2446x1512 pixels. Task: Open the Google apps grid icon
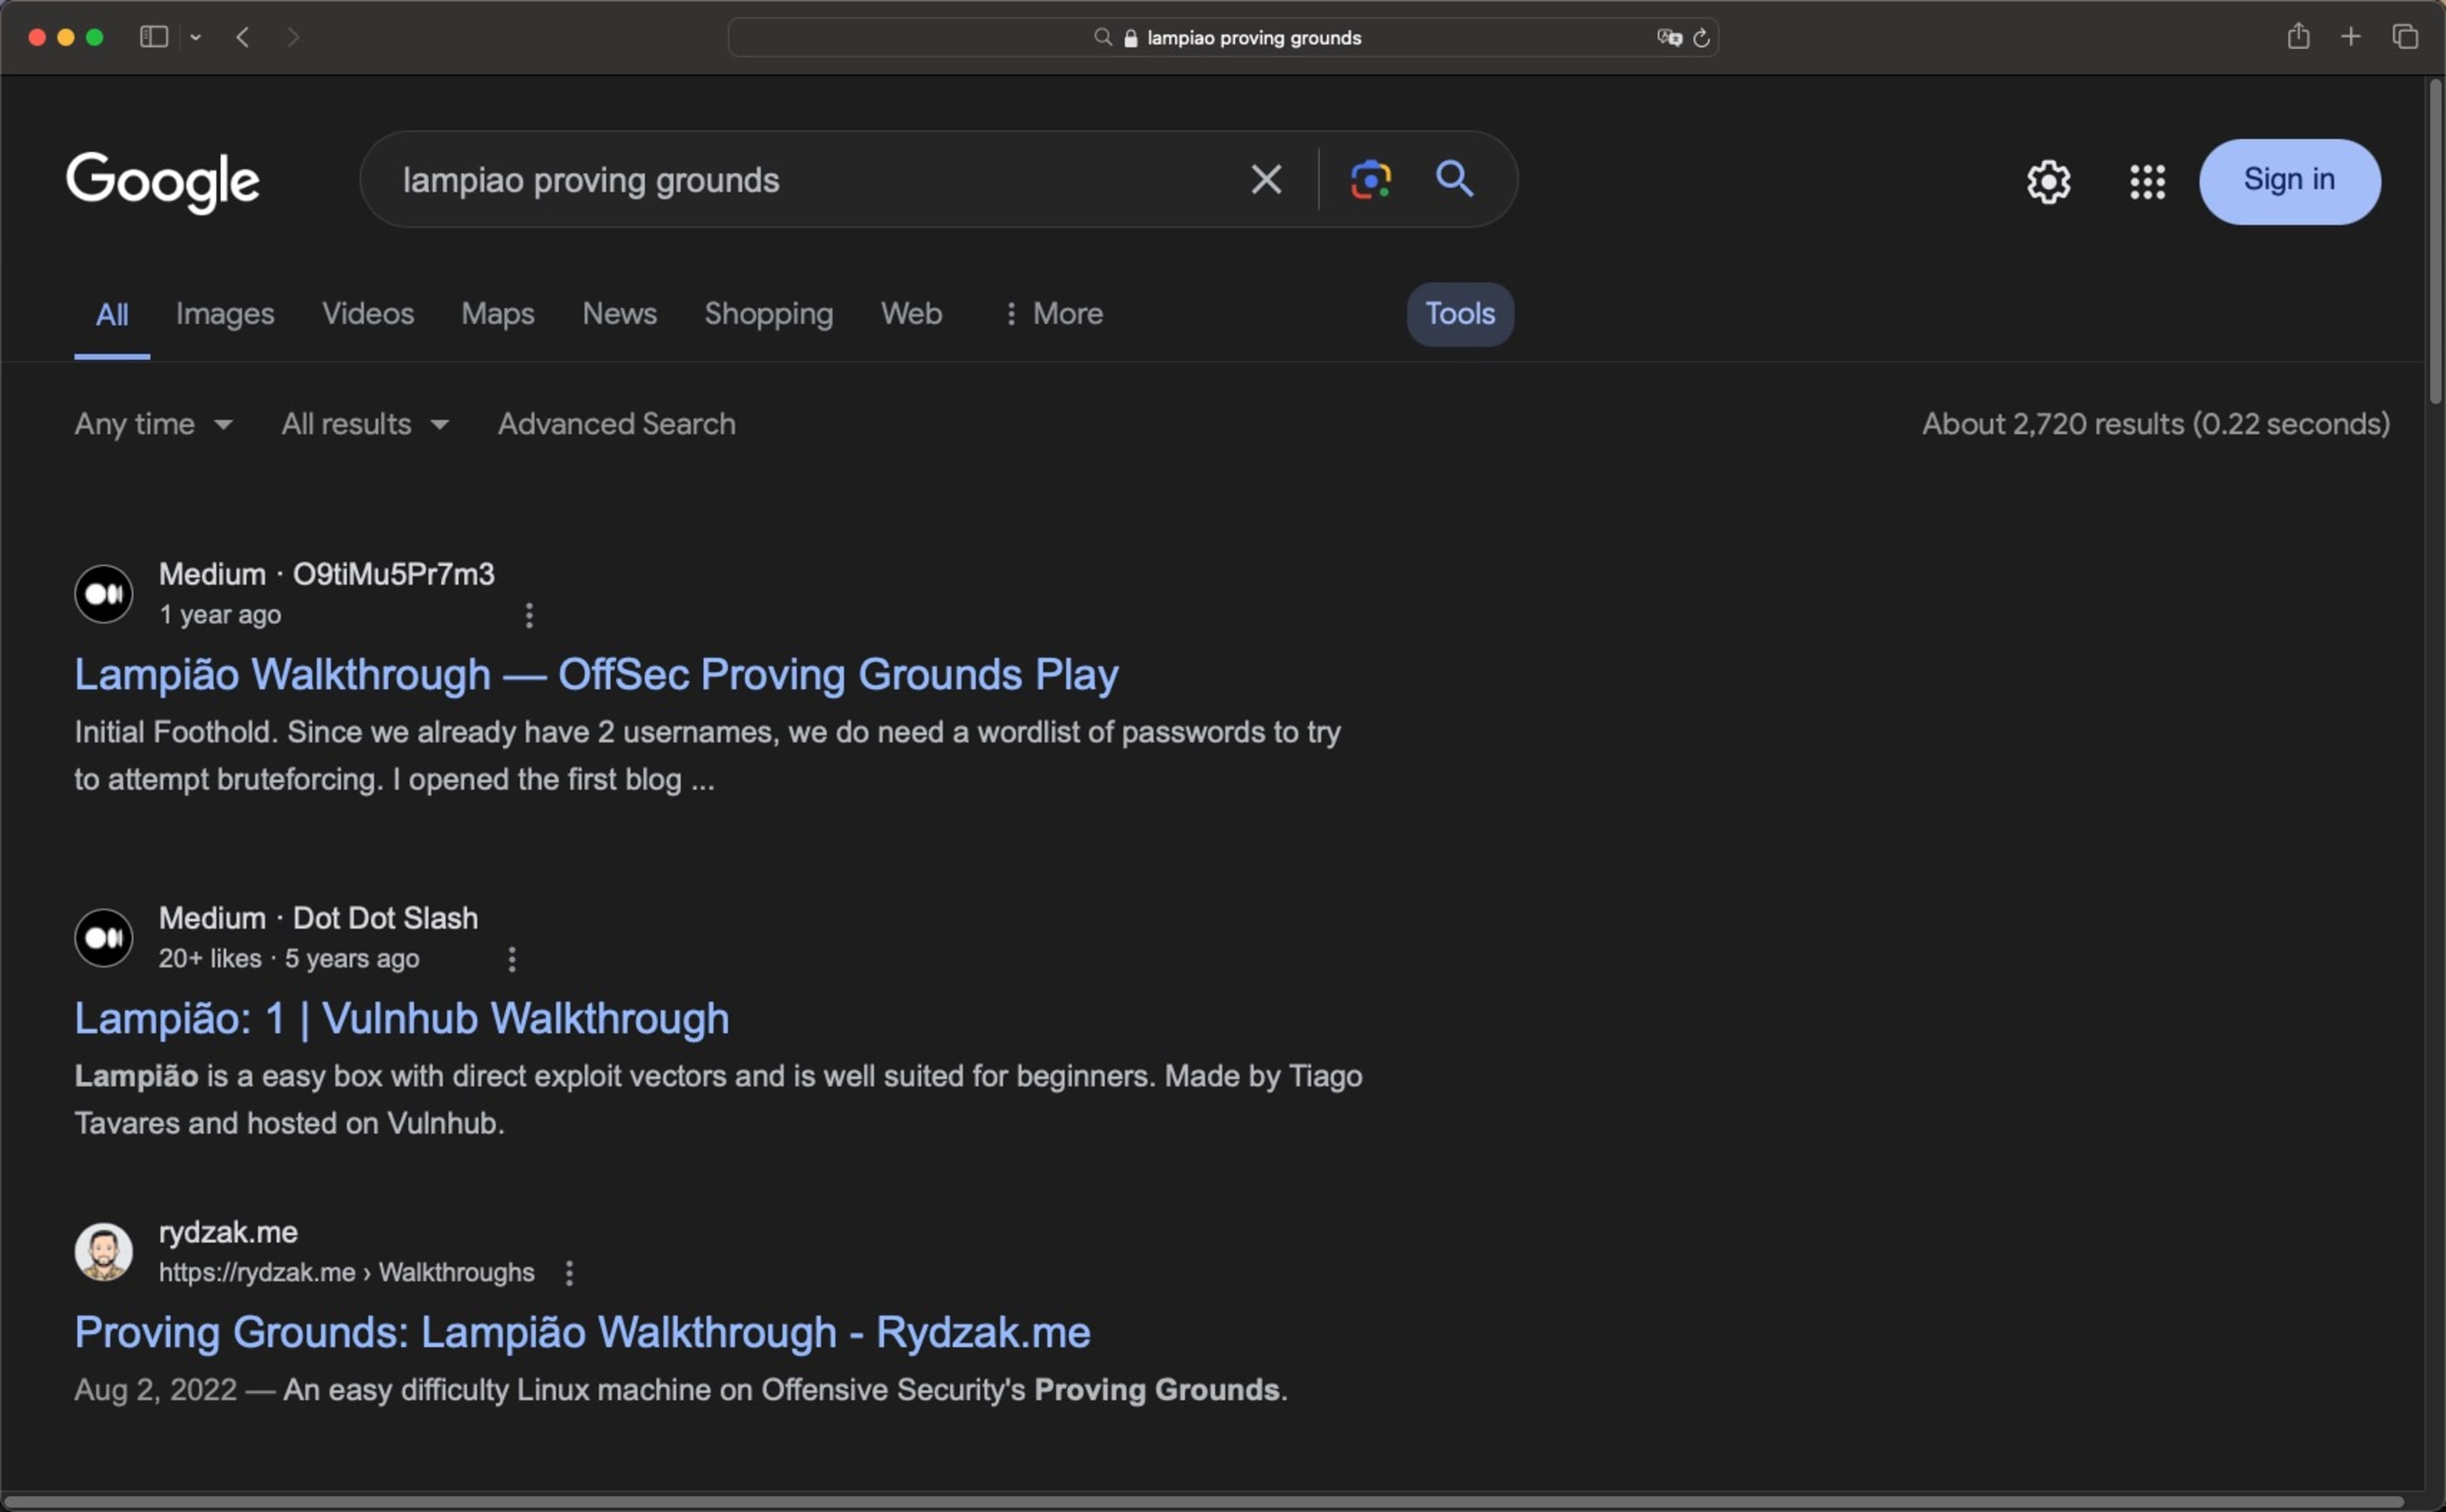(x=2147, y=182)
